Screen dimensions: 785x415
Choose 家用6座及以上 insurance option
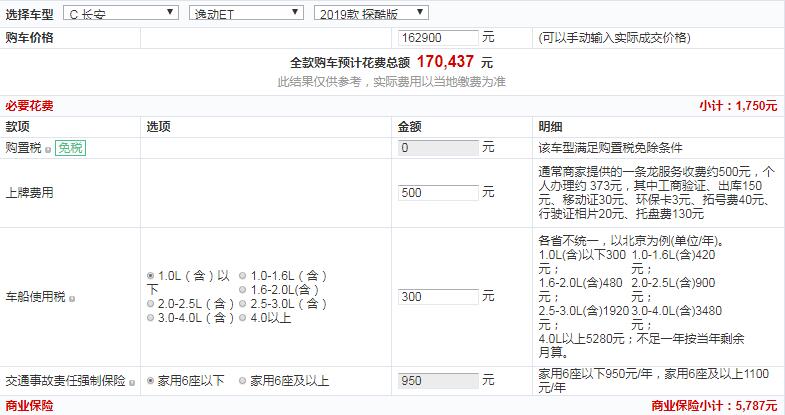tap(242, 381)
